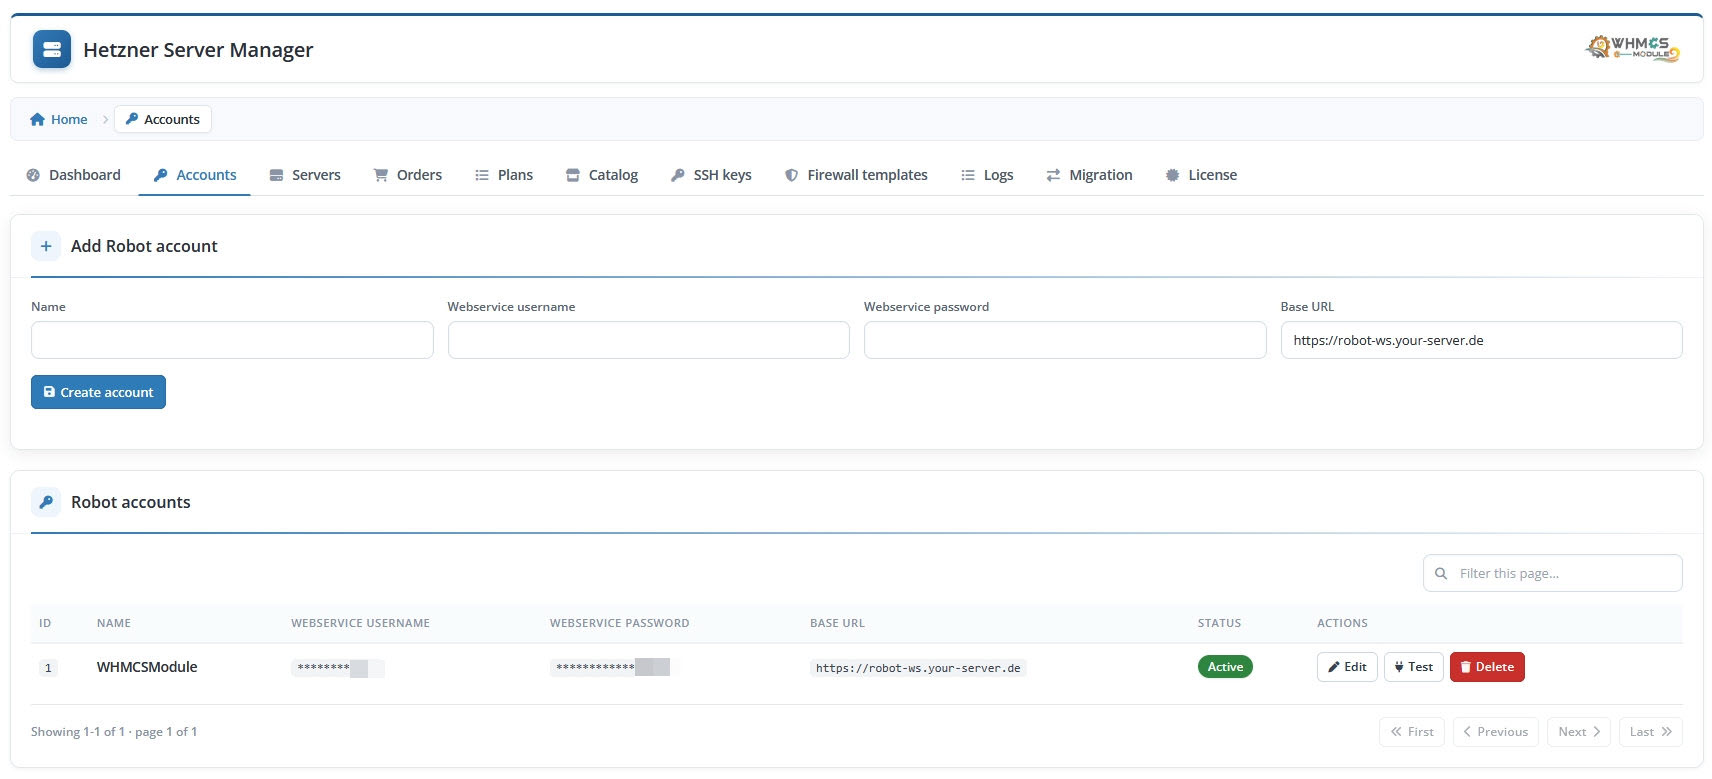
Task: Test the WHMCSModule account connection
Action: click(1413, 667)
